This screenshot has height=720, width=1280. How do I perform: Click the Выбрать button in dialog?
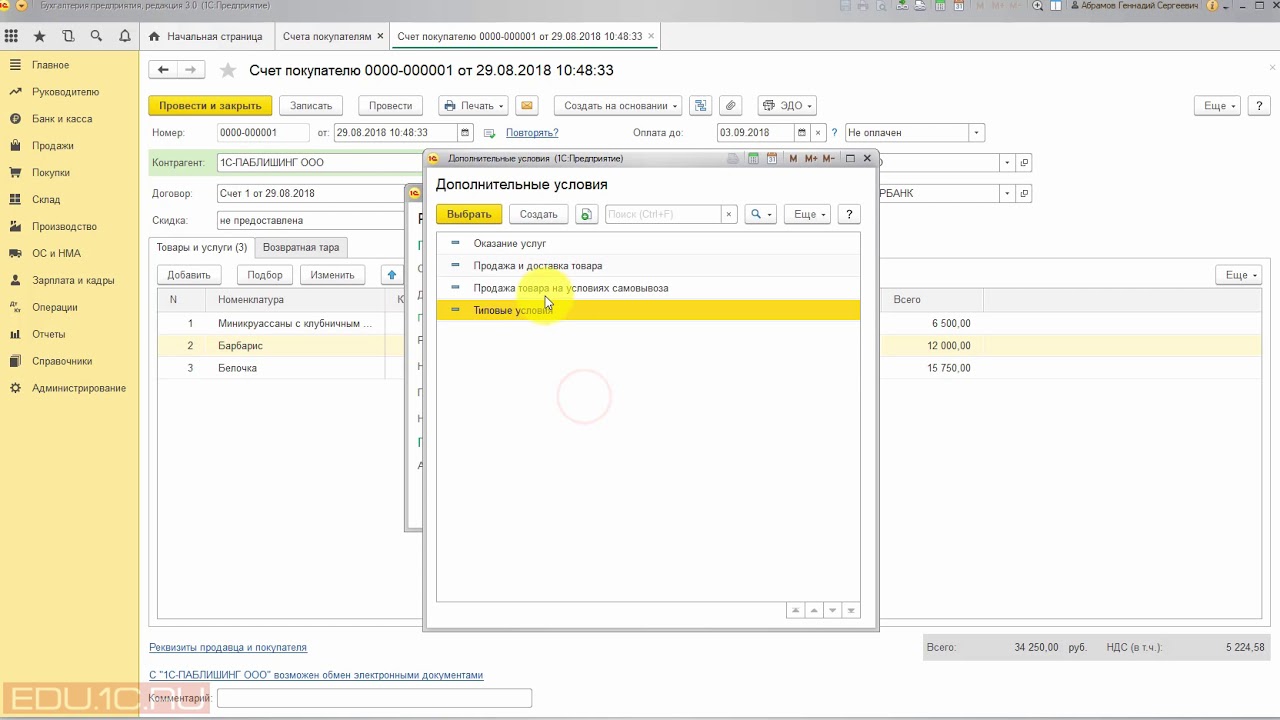point(469,214)
